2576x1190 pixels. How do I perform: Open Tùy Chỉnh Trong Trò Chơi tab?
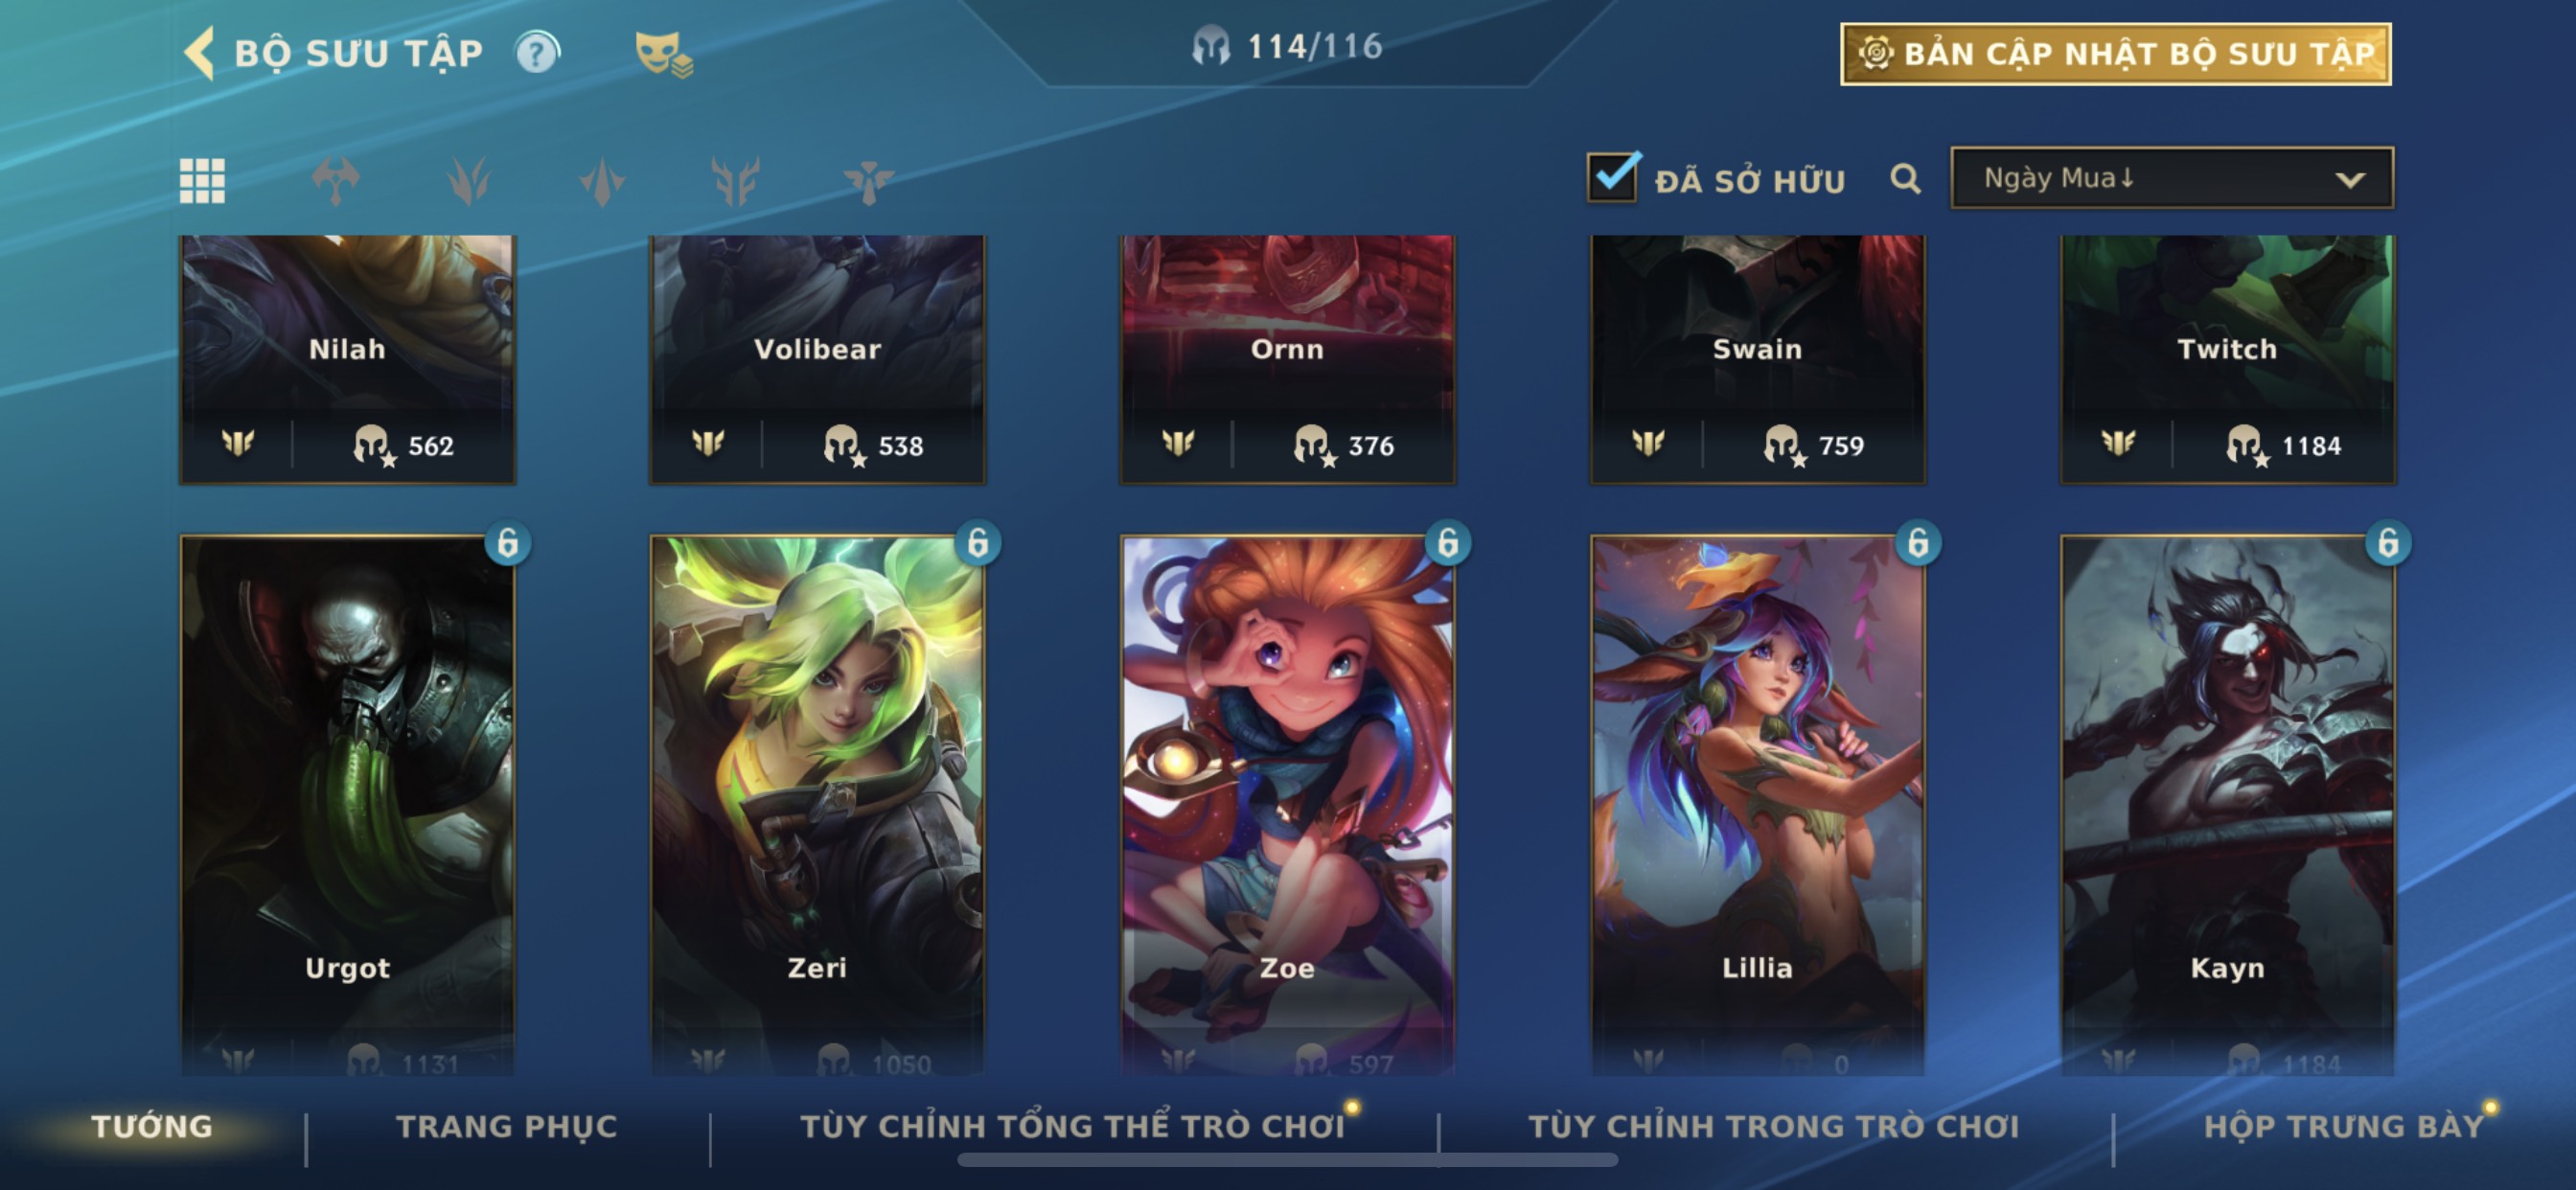(1773, 1126)
